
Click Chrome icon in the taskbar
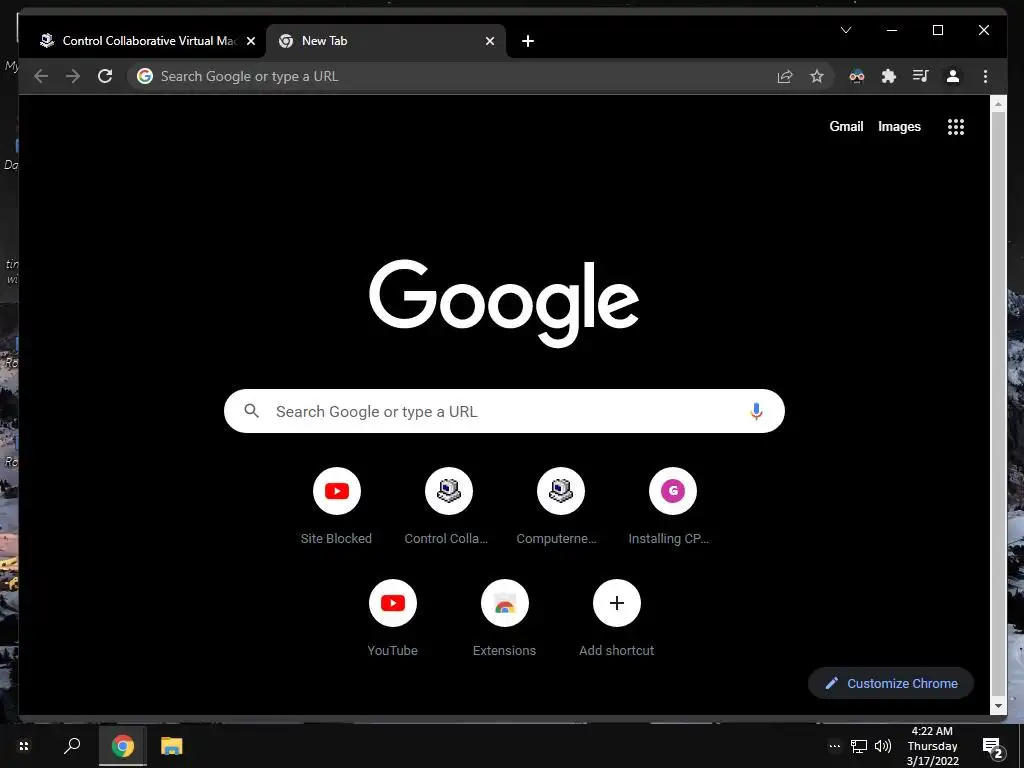[122, 746]
